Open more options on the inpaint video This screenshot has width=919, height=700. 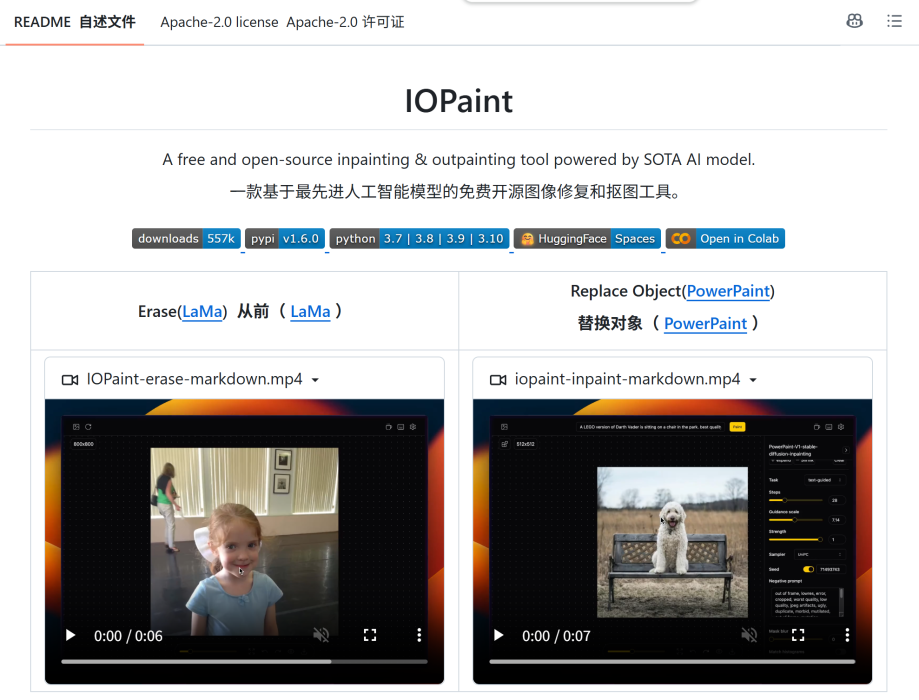tap(847, 635)
